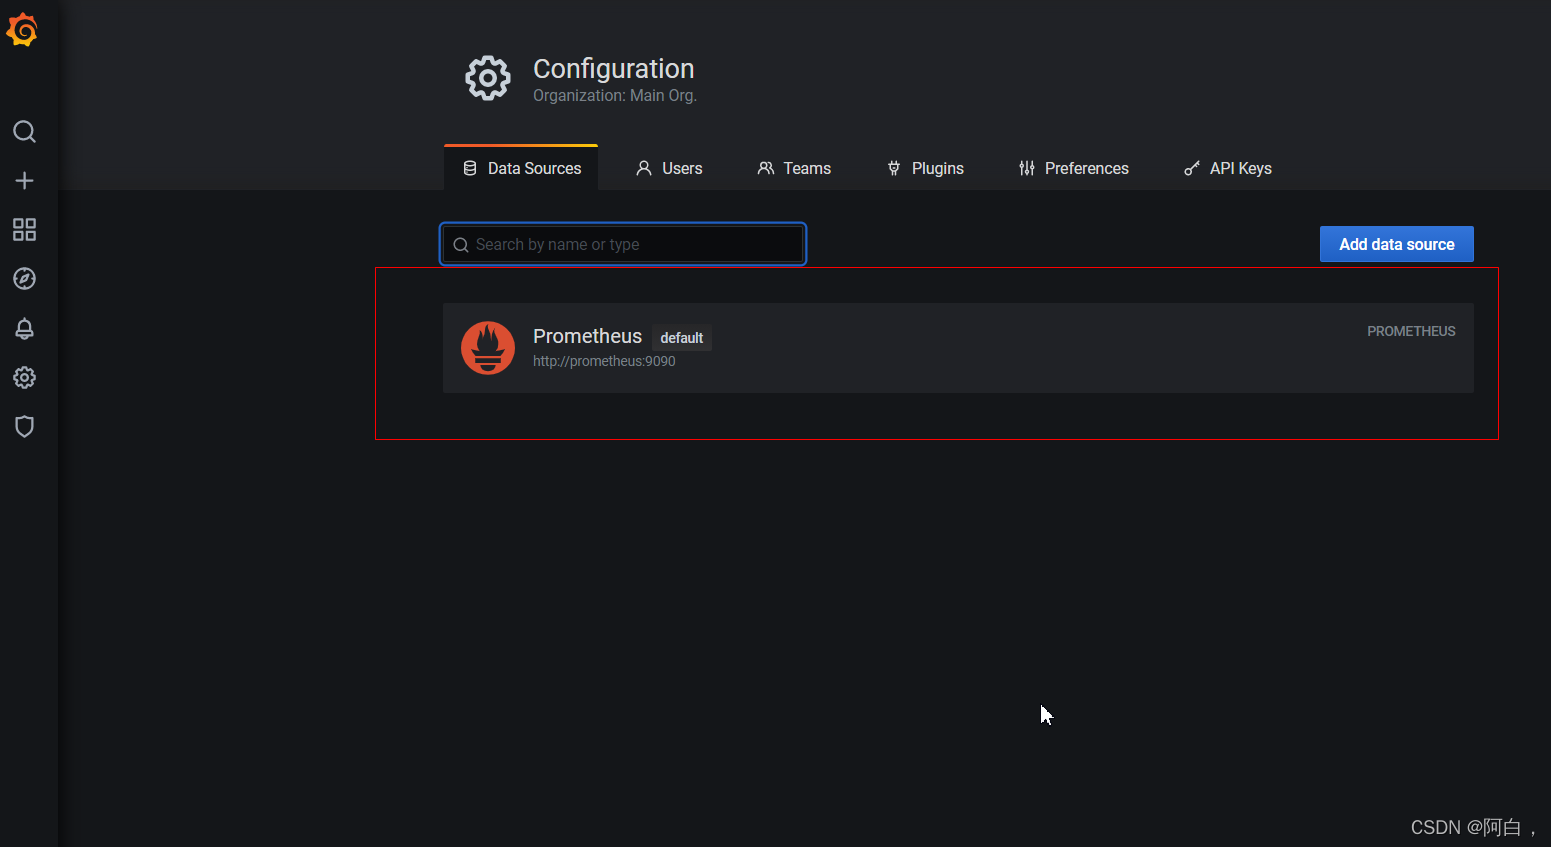Switch to the Users tab
Image resolution: width=1551 pixels, height=847 pixels.
669,168
